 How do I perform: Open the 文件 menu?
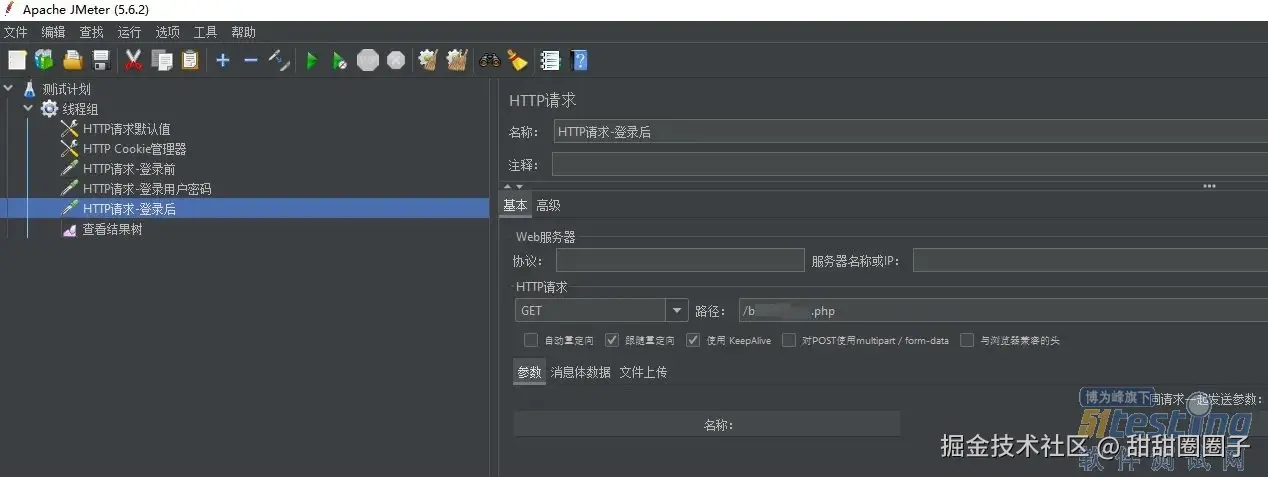pyautogui.click(x=16, y=32)
